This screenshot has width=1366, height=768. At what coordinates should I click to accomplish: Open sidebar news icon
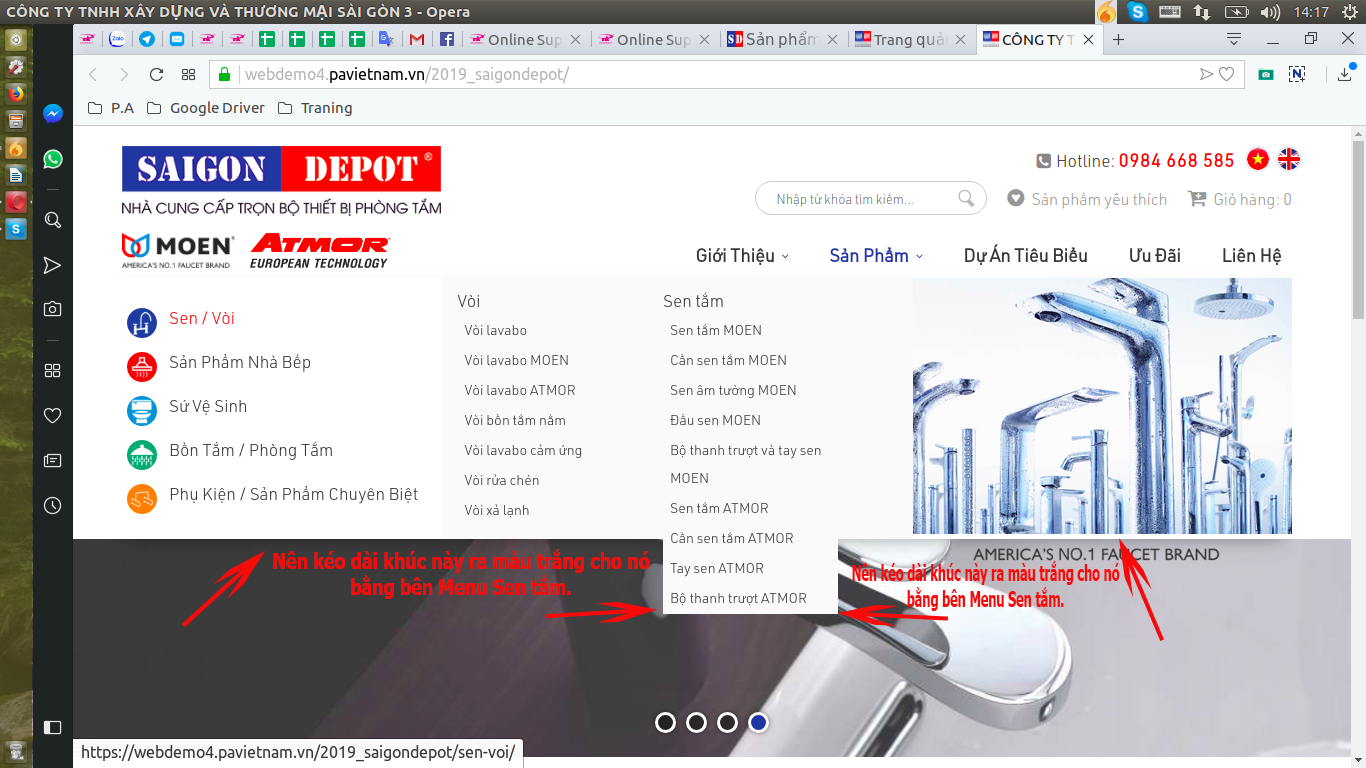coord(53,461)
